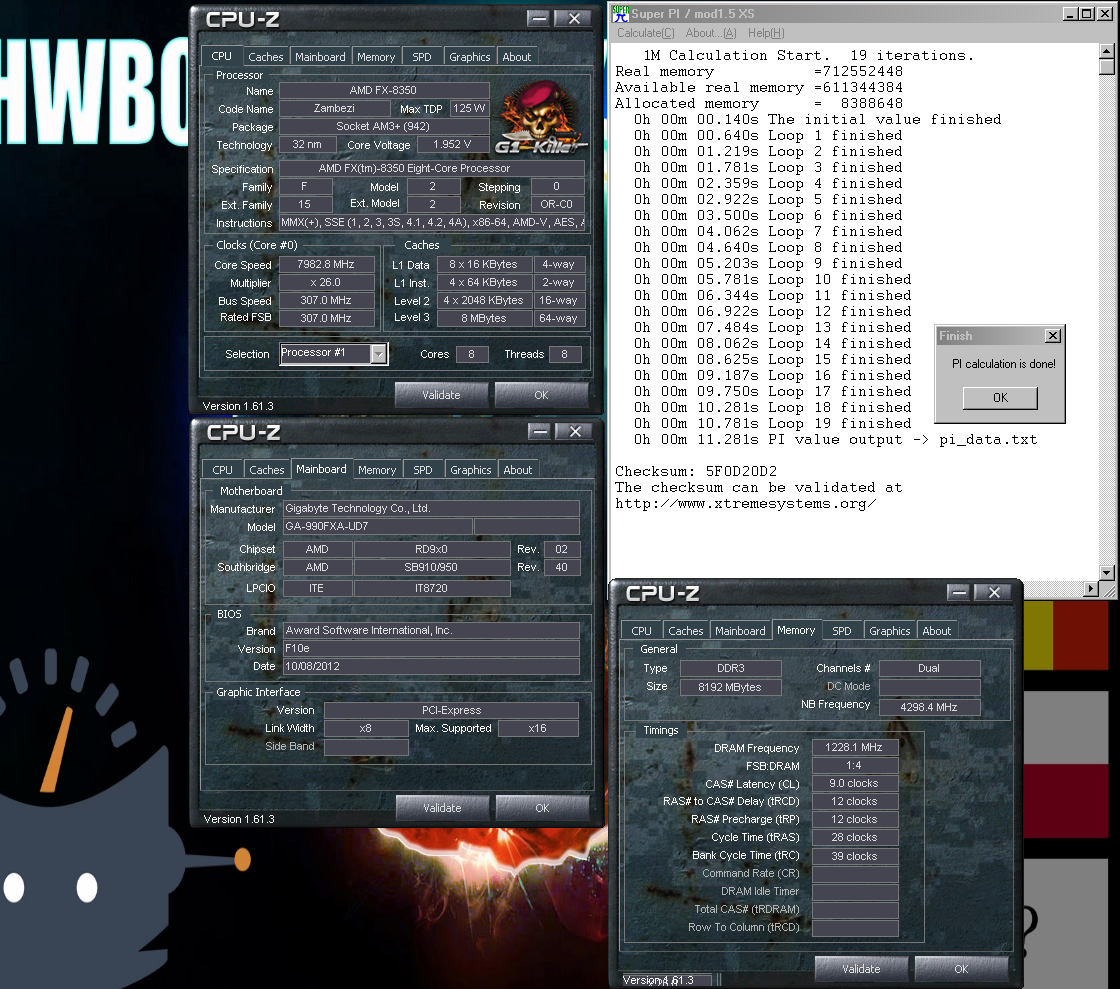Go to CPU tab in the CPU-Z Memory window
This screenshot has width=1120, height=989.
[x=641, y=631]
